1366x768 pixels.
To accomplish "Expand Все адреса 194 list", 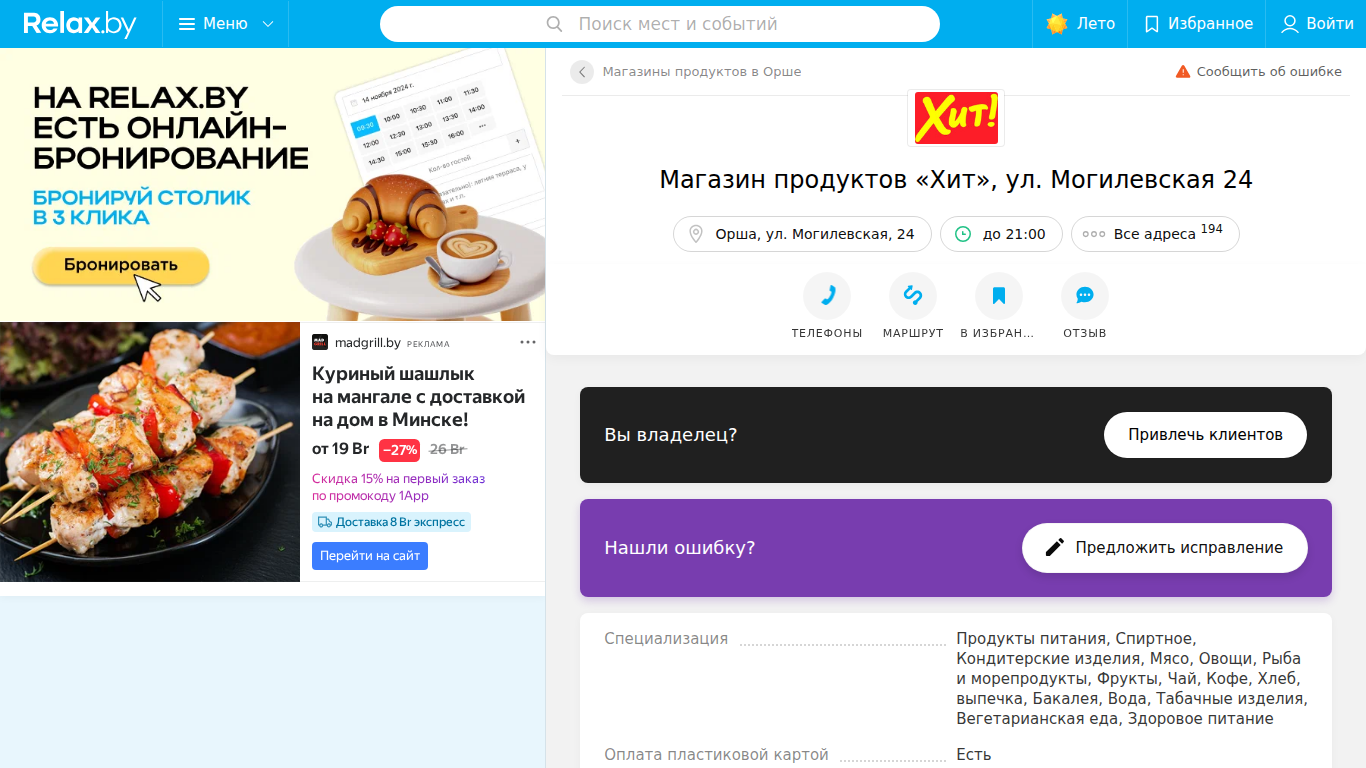I will 1155,234.
